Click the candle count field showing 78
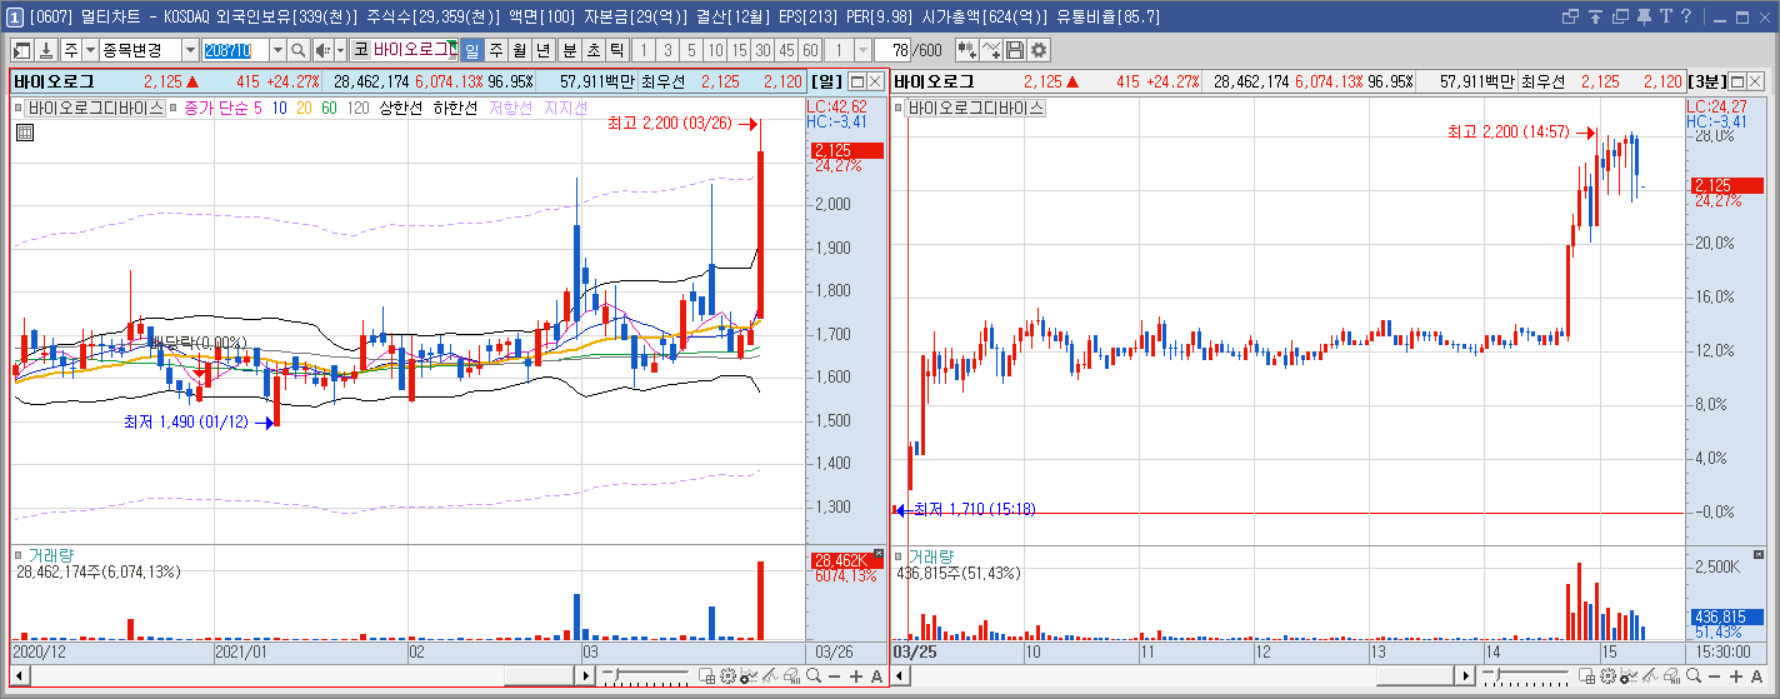Screen dimensions: 1780x699 coord(894,50)
